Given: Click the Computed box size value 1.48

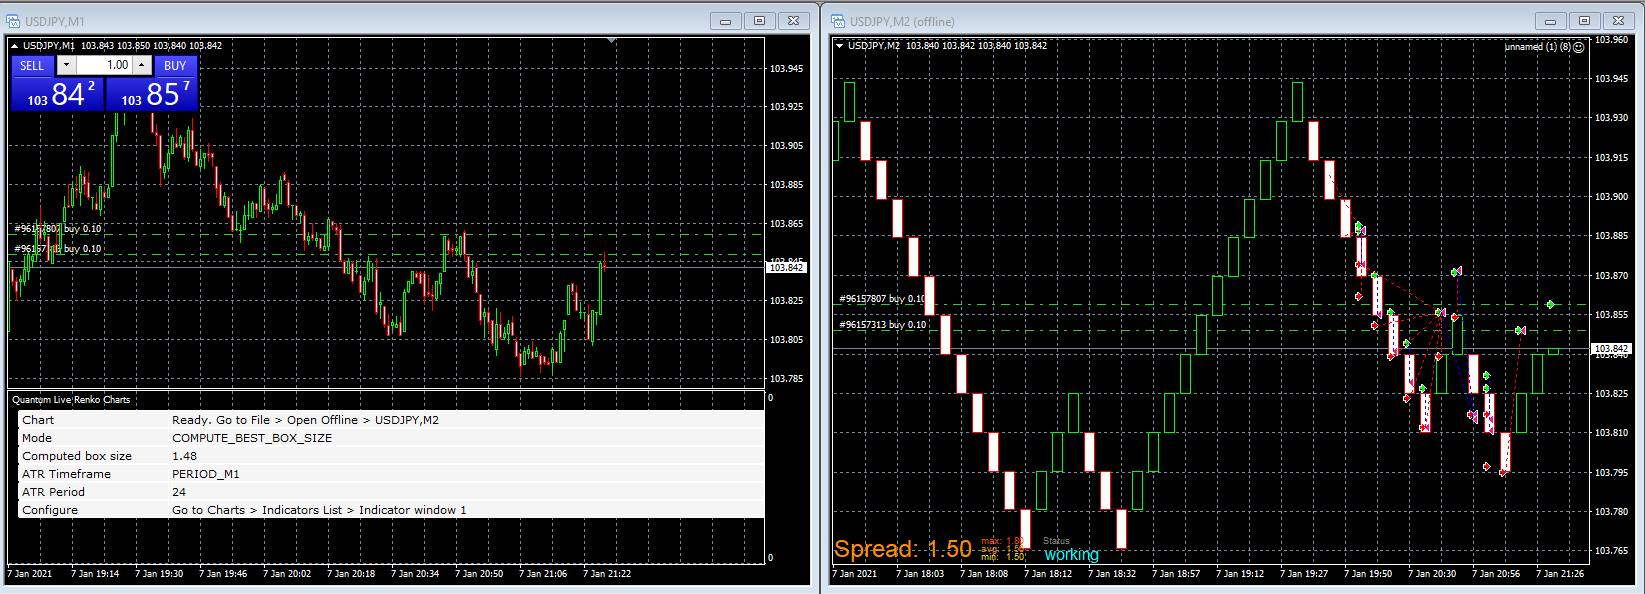Looking at the screenshot, I should click(184, 456).
